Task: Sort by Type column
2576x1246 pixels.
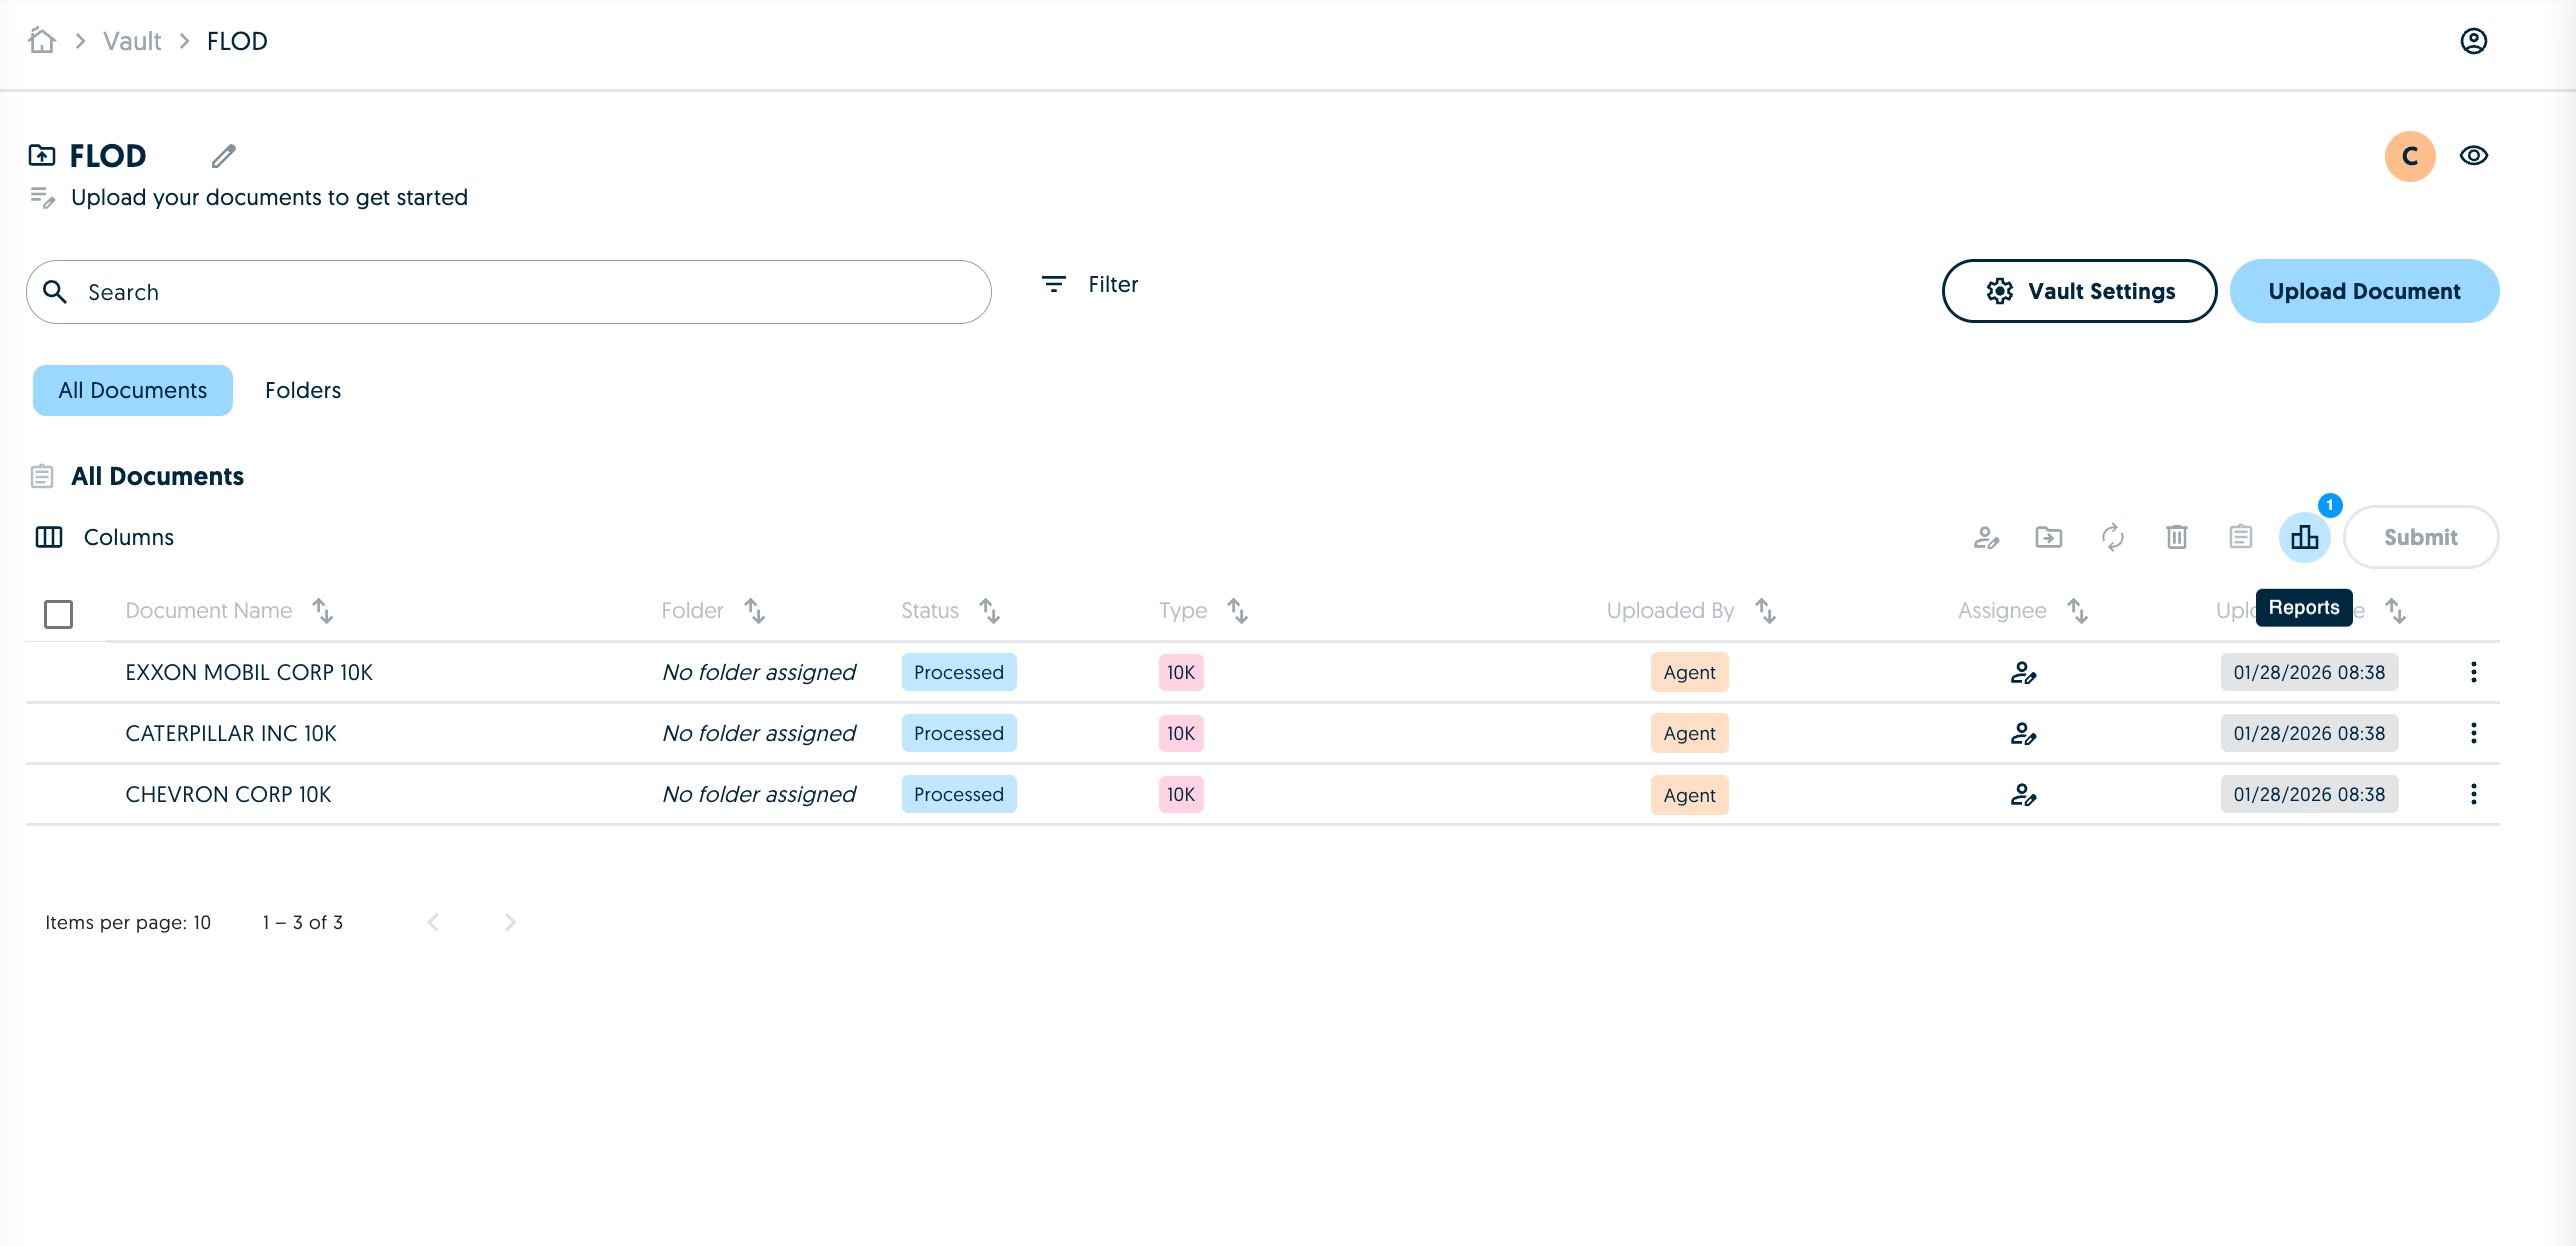Action: coord(1238,611)
